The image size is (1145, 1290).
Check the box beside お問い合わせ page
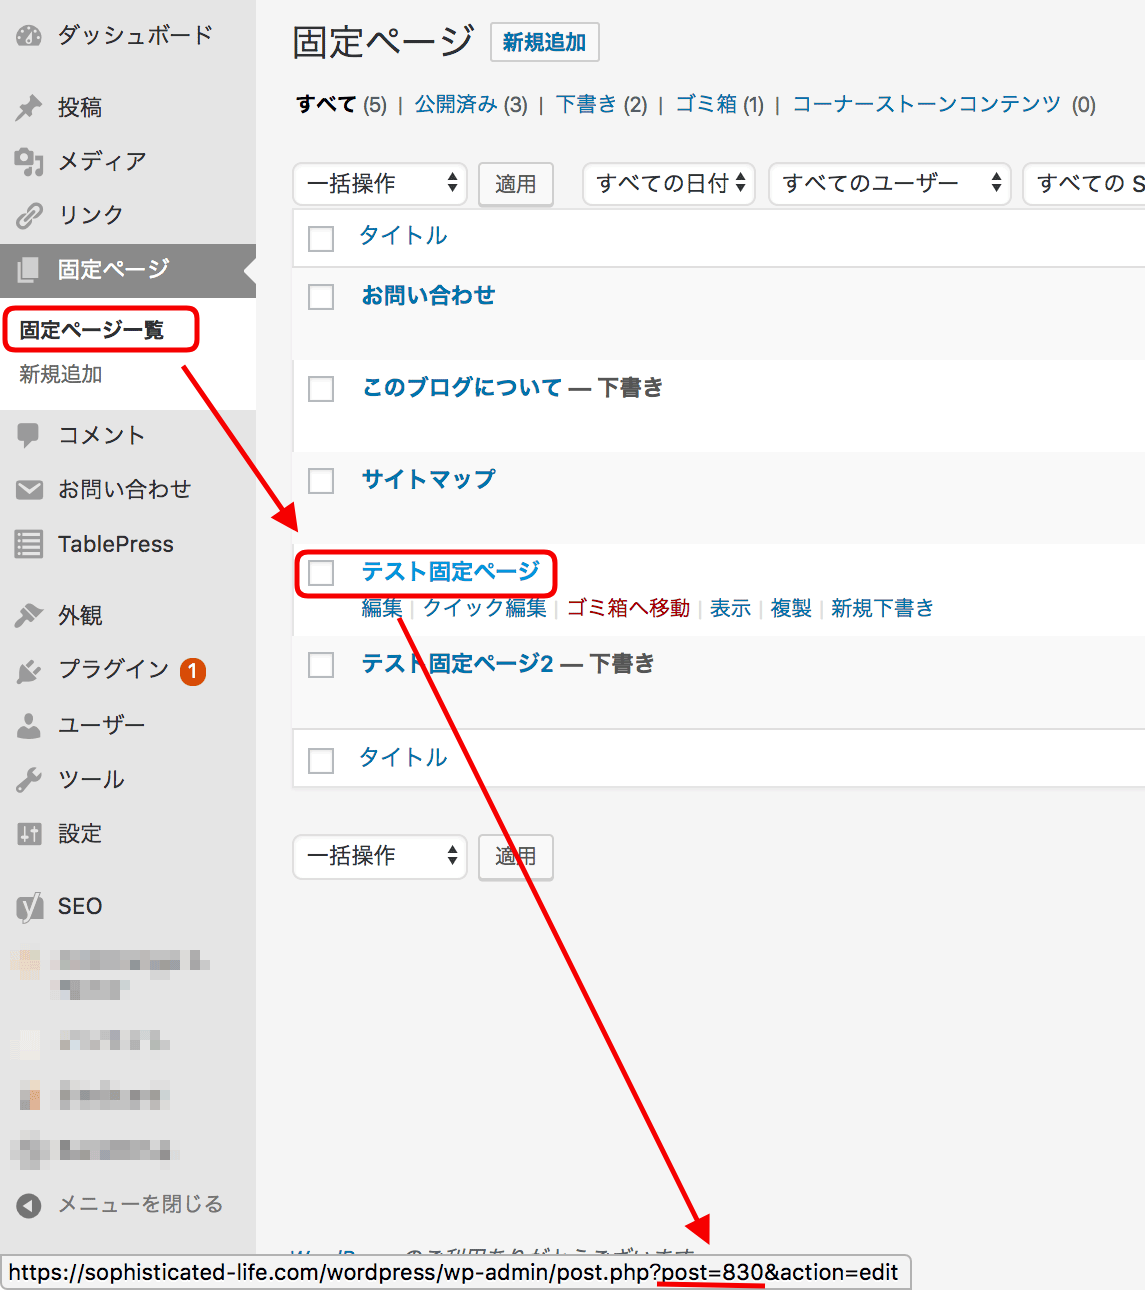[321, 297]
